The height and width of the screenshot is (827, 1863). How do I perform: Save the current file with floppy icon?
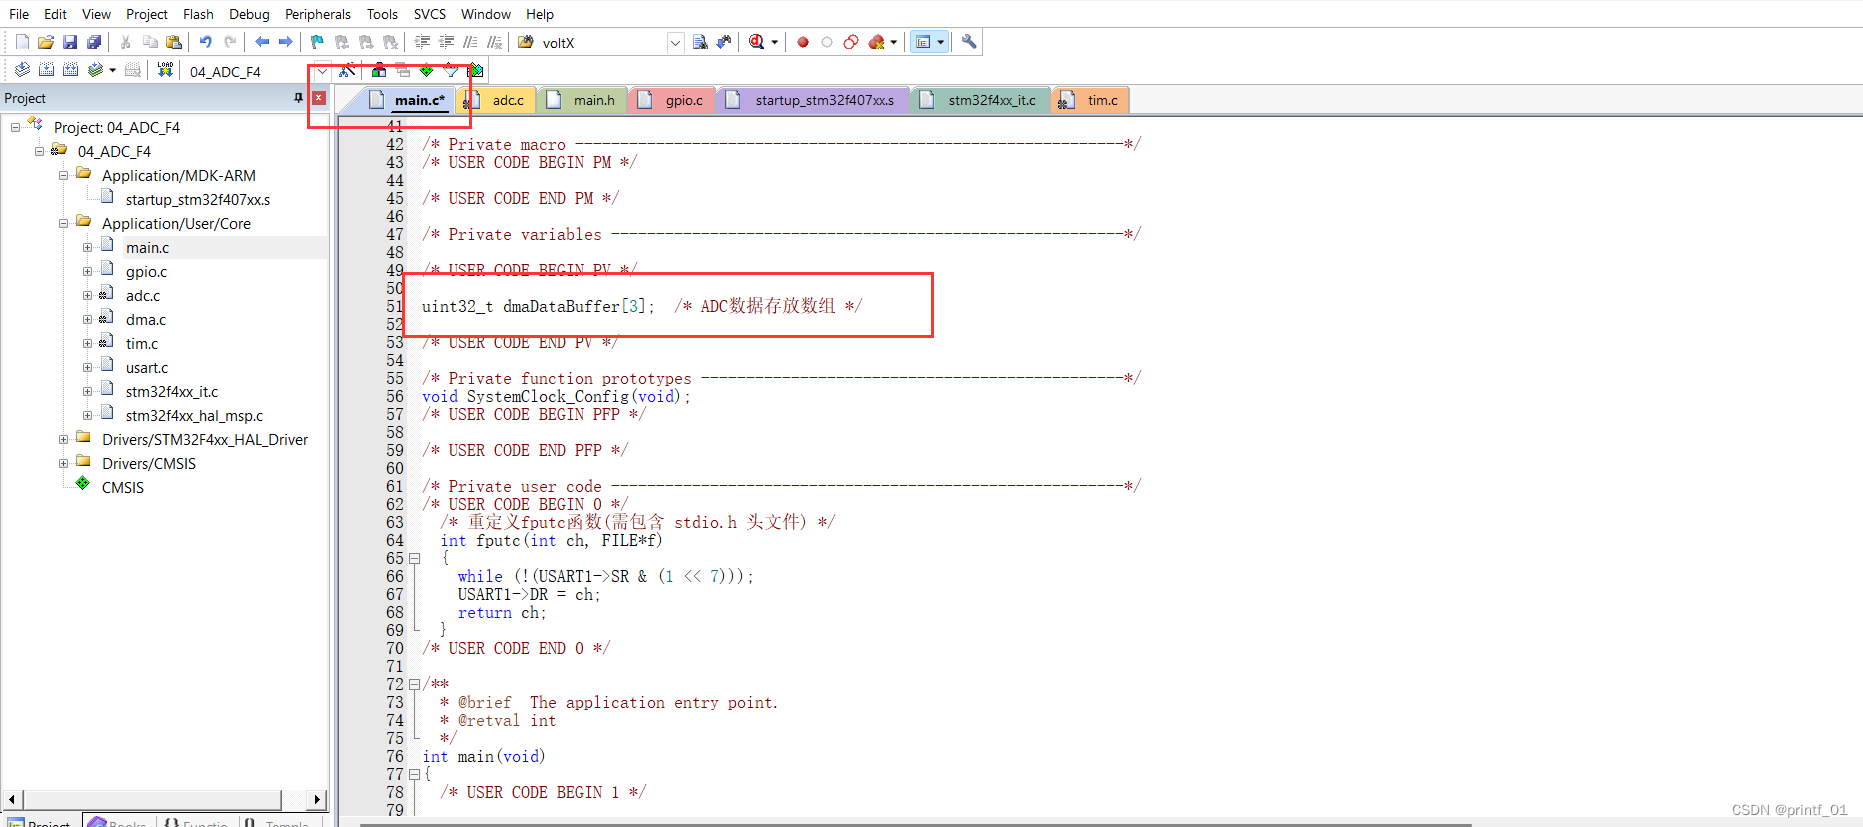(x=70, y=42)
